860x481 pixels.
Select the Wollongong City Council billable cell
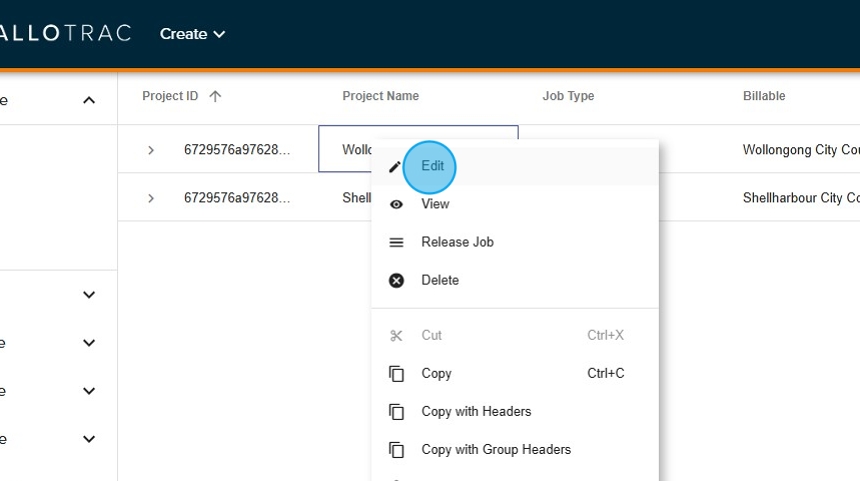coord(800,150)
